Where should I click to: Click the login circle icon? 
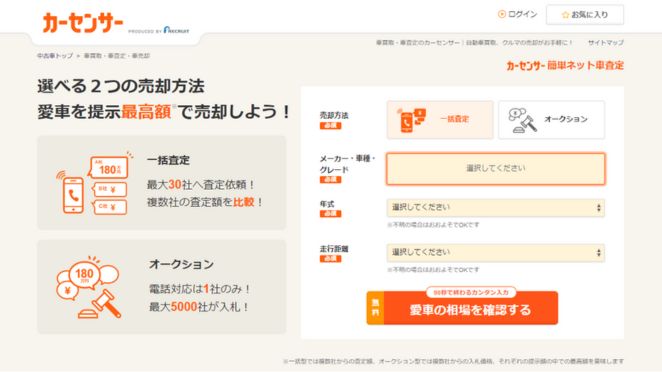tap(502, 14)
